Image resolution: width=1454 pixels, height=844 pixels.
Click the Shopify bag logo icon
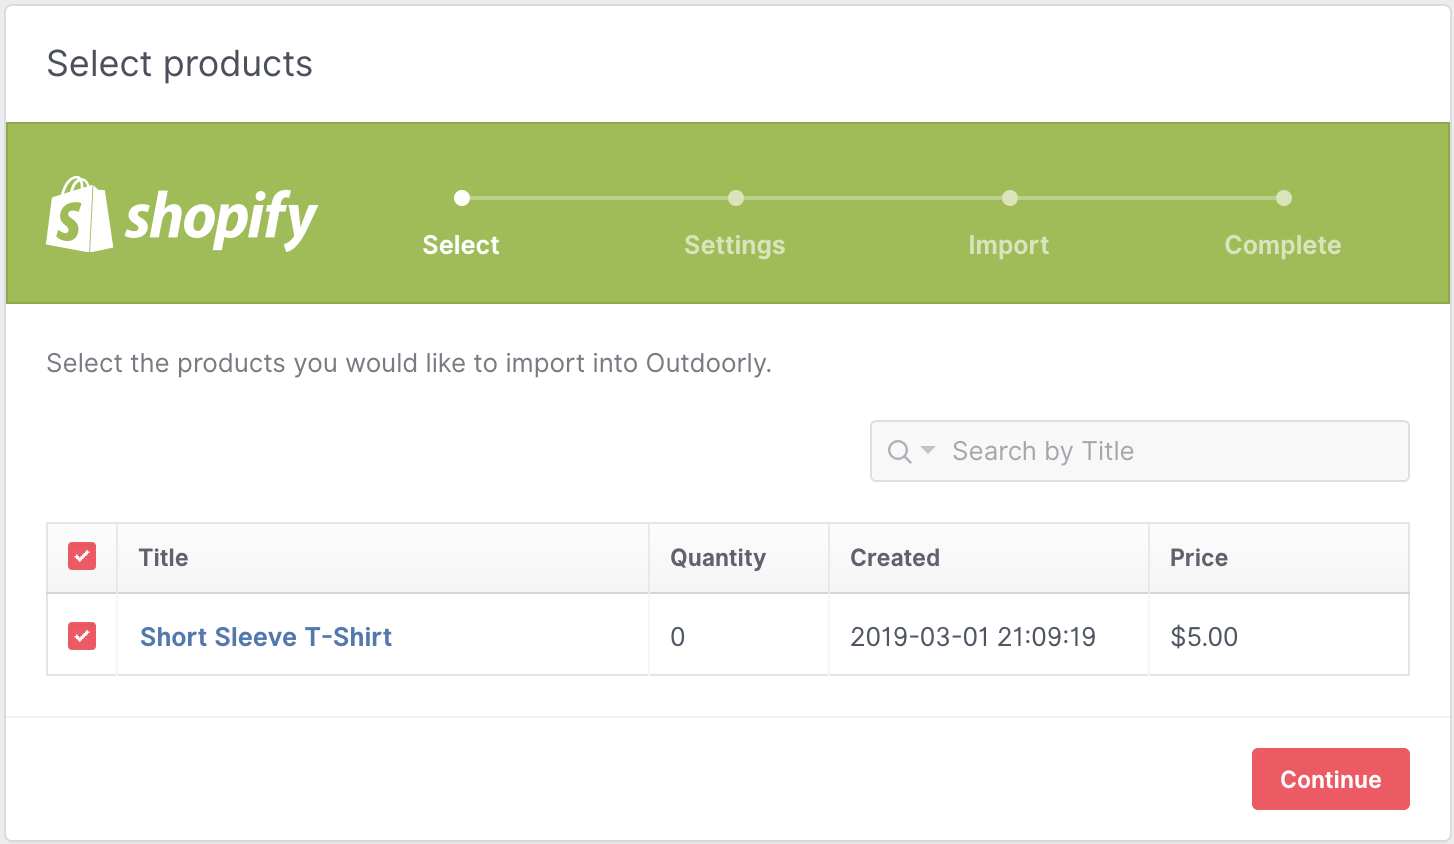tap(79, 215)
